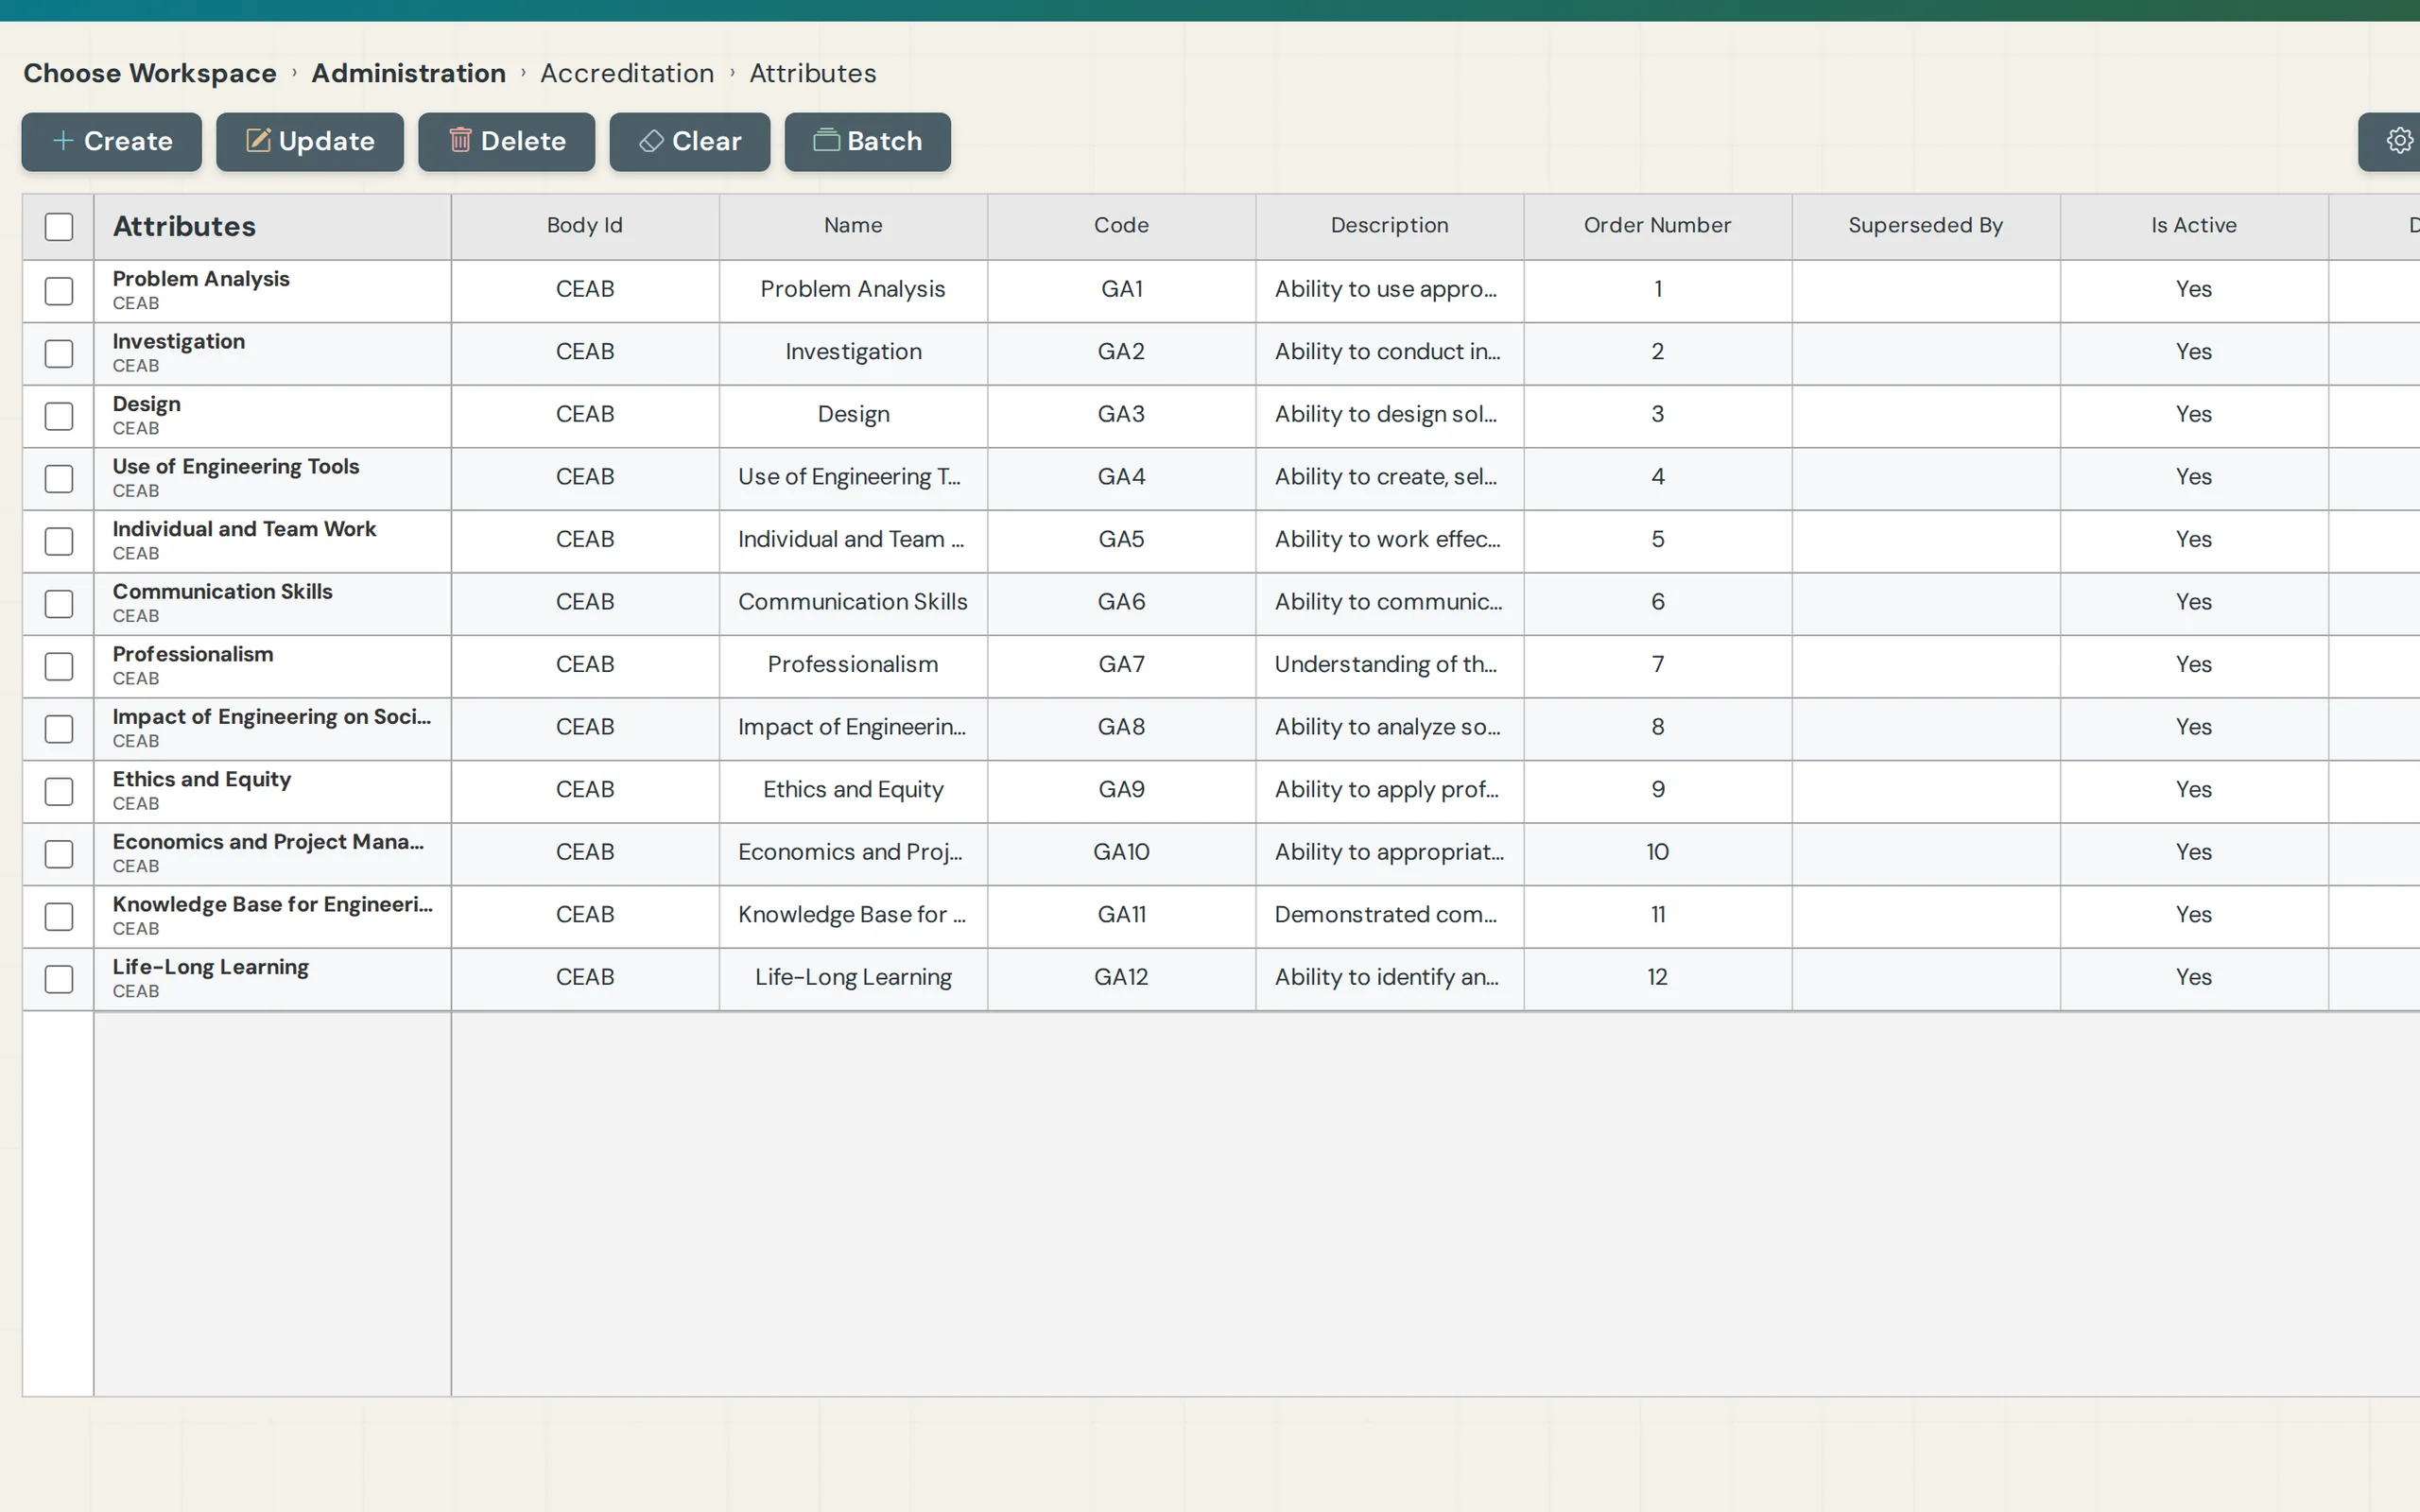
Task: Click the Superseded By column header
Action: (x=1925, y=226)
